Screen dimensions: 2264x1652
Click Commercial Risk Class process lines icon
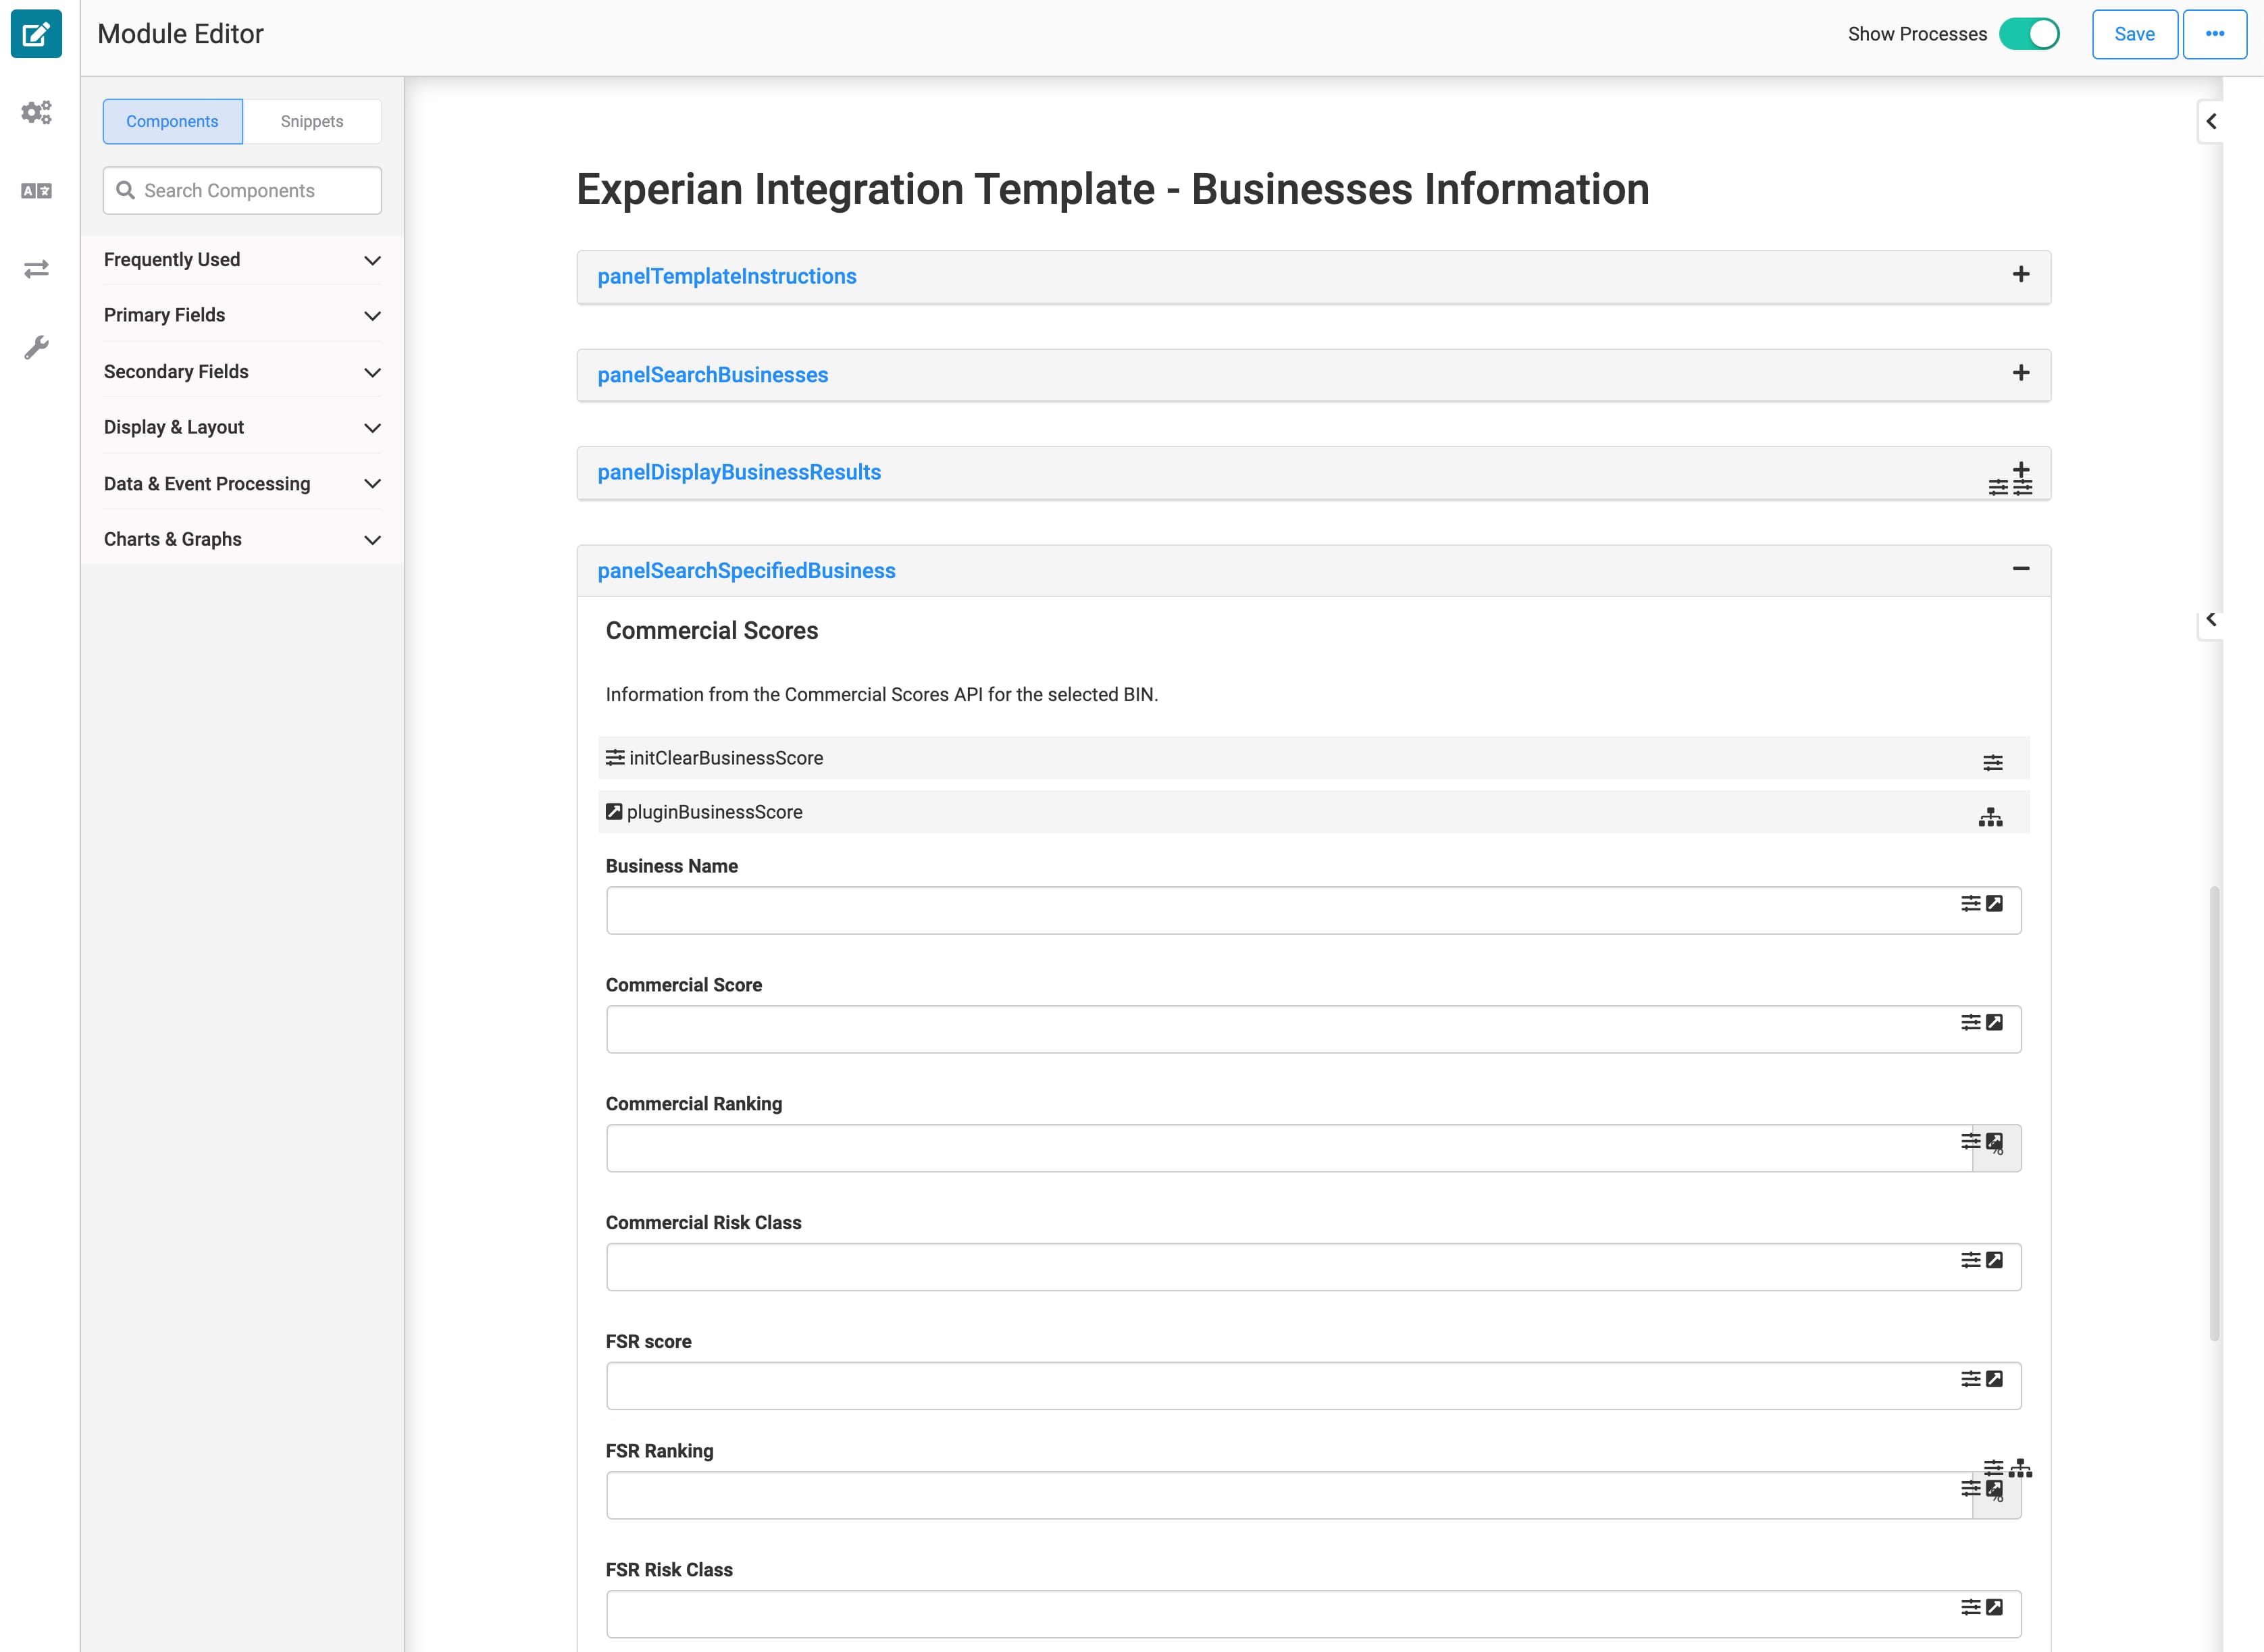[x=1970, y=1260]
